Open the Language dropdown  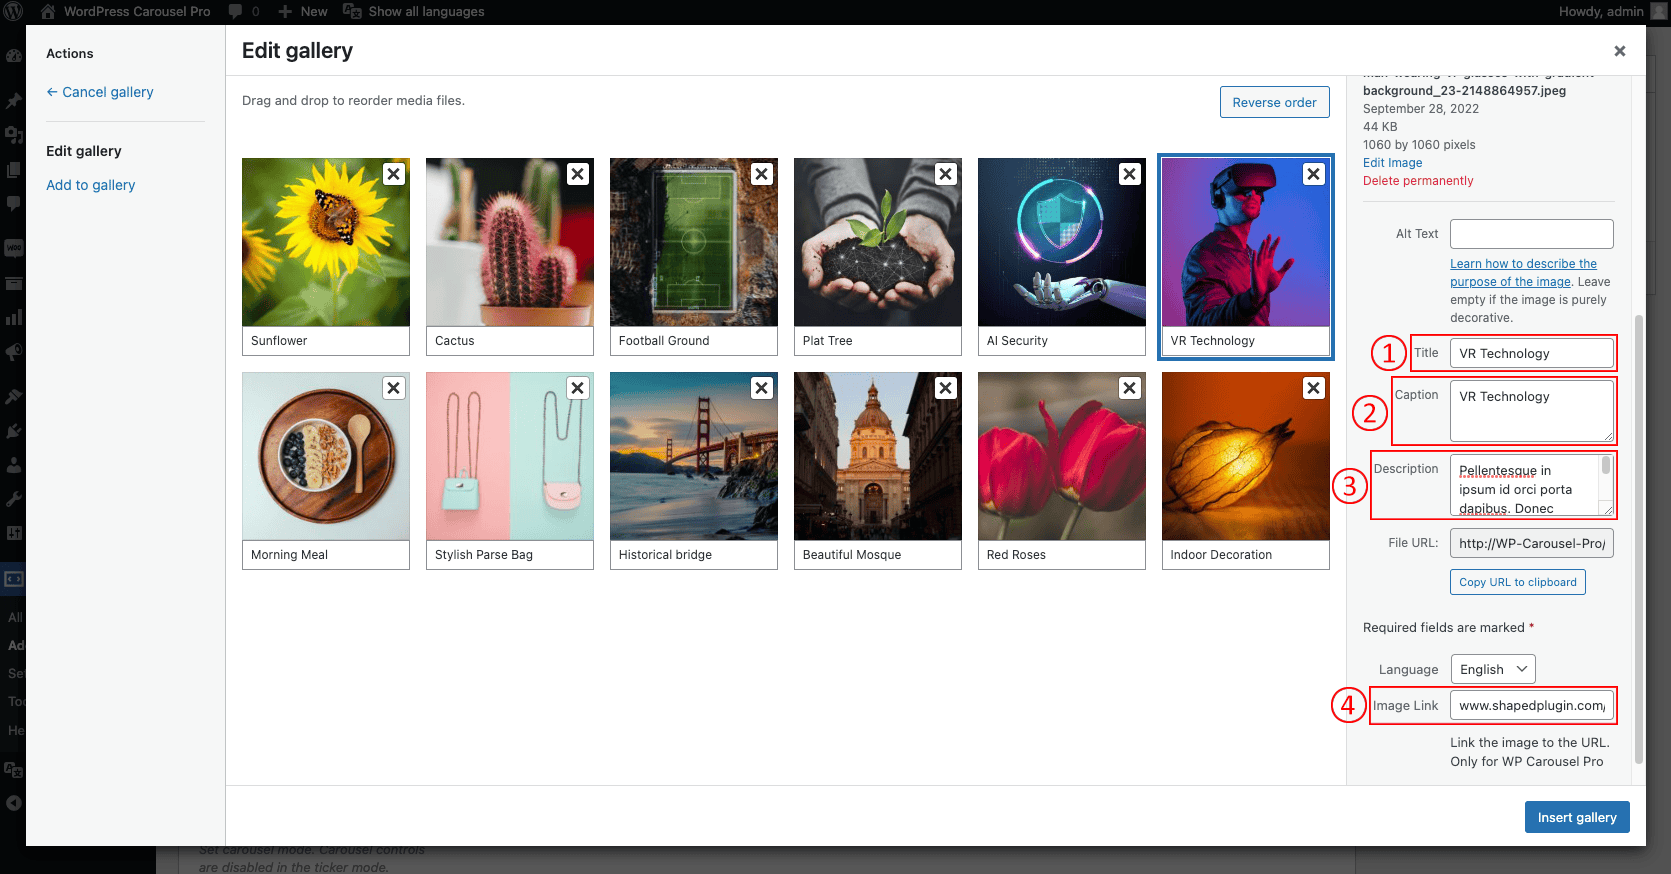(1493, 669)
